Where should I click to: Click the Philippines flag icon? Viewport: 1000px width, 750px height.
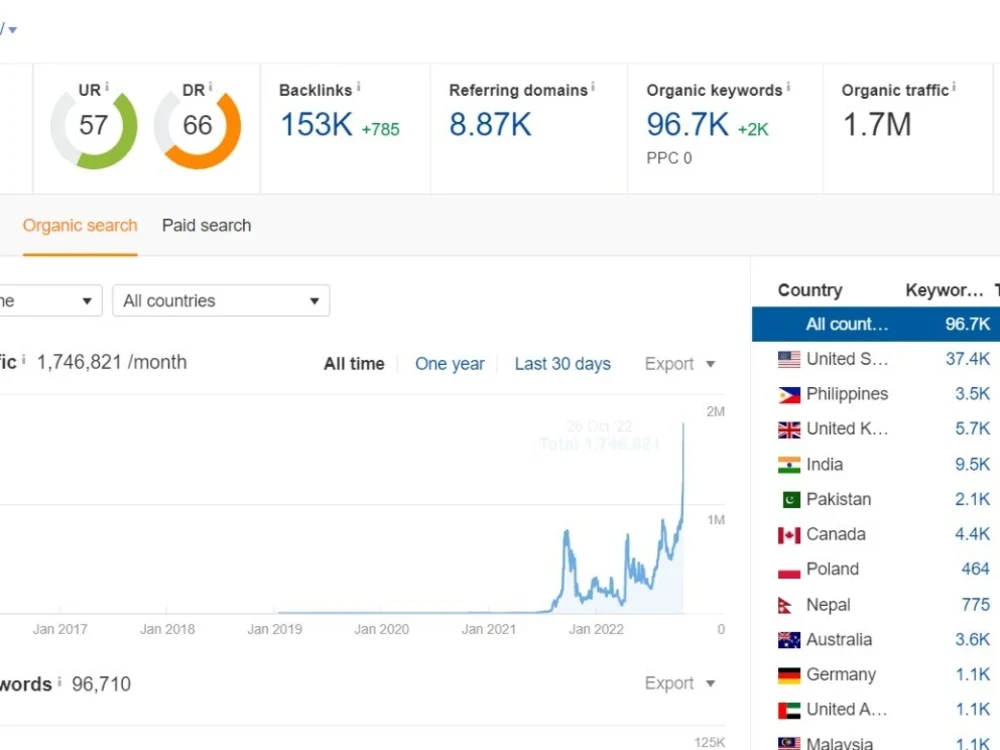pyautogui.click(x=789, y=395)
